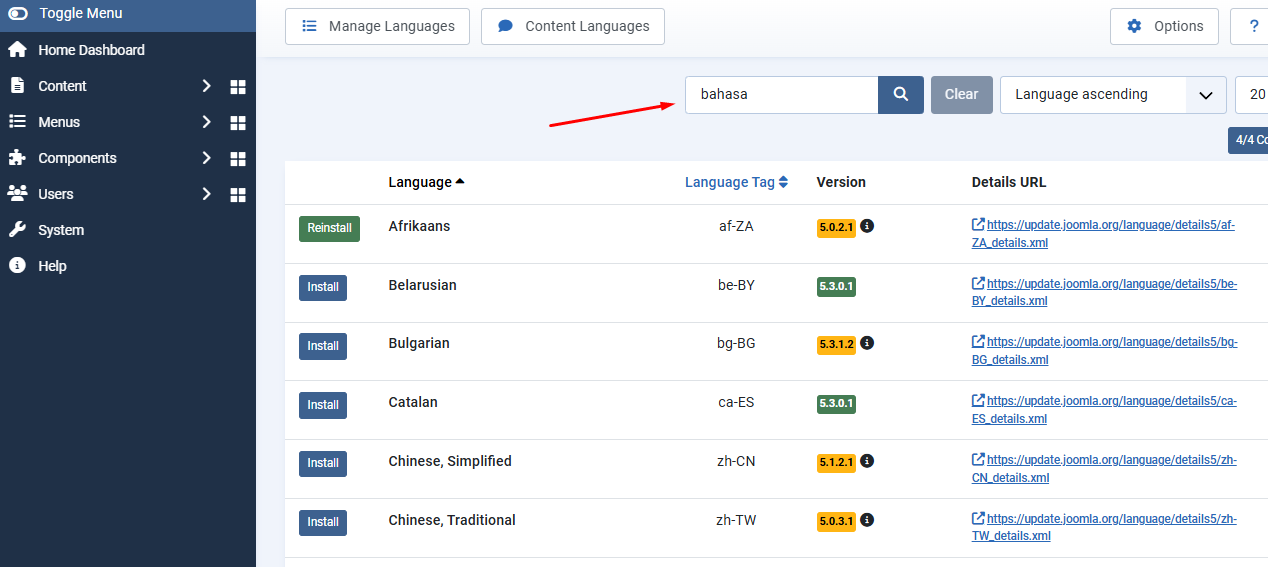
Task: Open Users dashboard grid icon
Action: [x=238, y=195]
